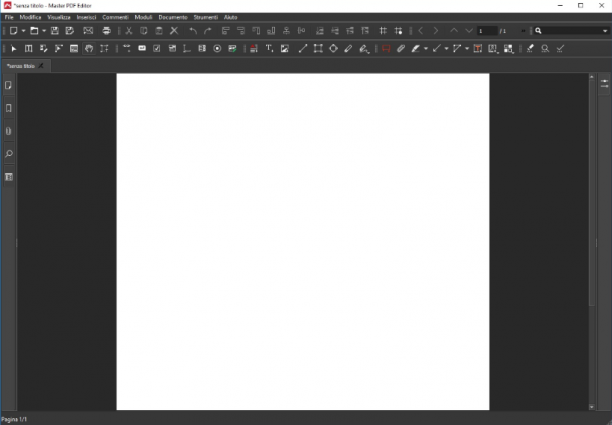This screenshot has height=425, width=612.
Task: Open the Visualizza menu
Action: (59, 17)
